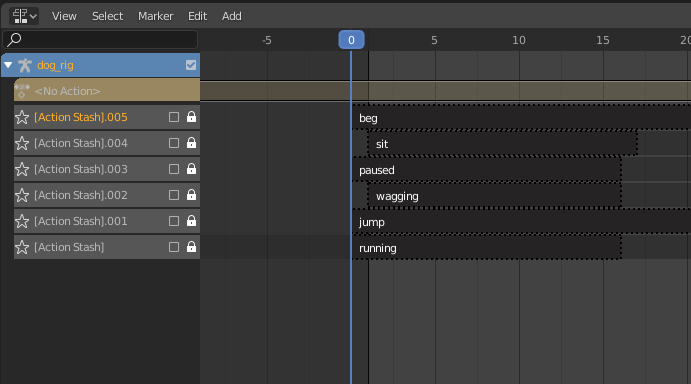Select the [Action Stash].001 track name

coord(81,221)
